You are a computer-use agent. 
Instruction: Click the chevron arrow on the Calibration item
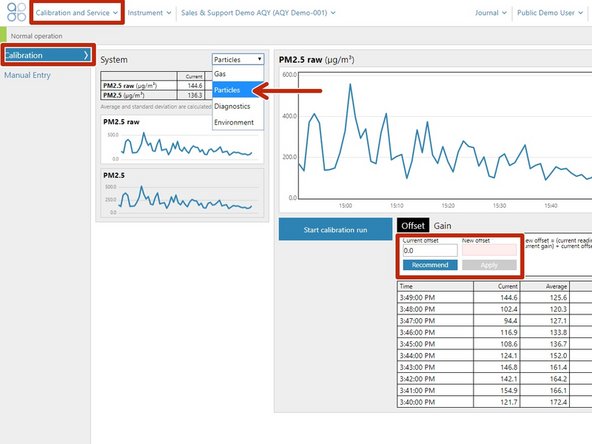pyautogui.click(x=86, y=55)
